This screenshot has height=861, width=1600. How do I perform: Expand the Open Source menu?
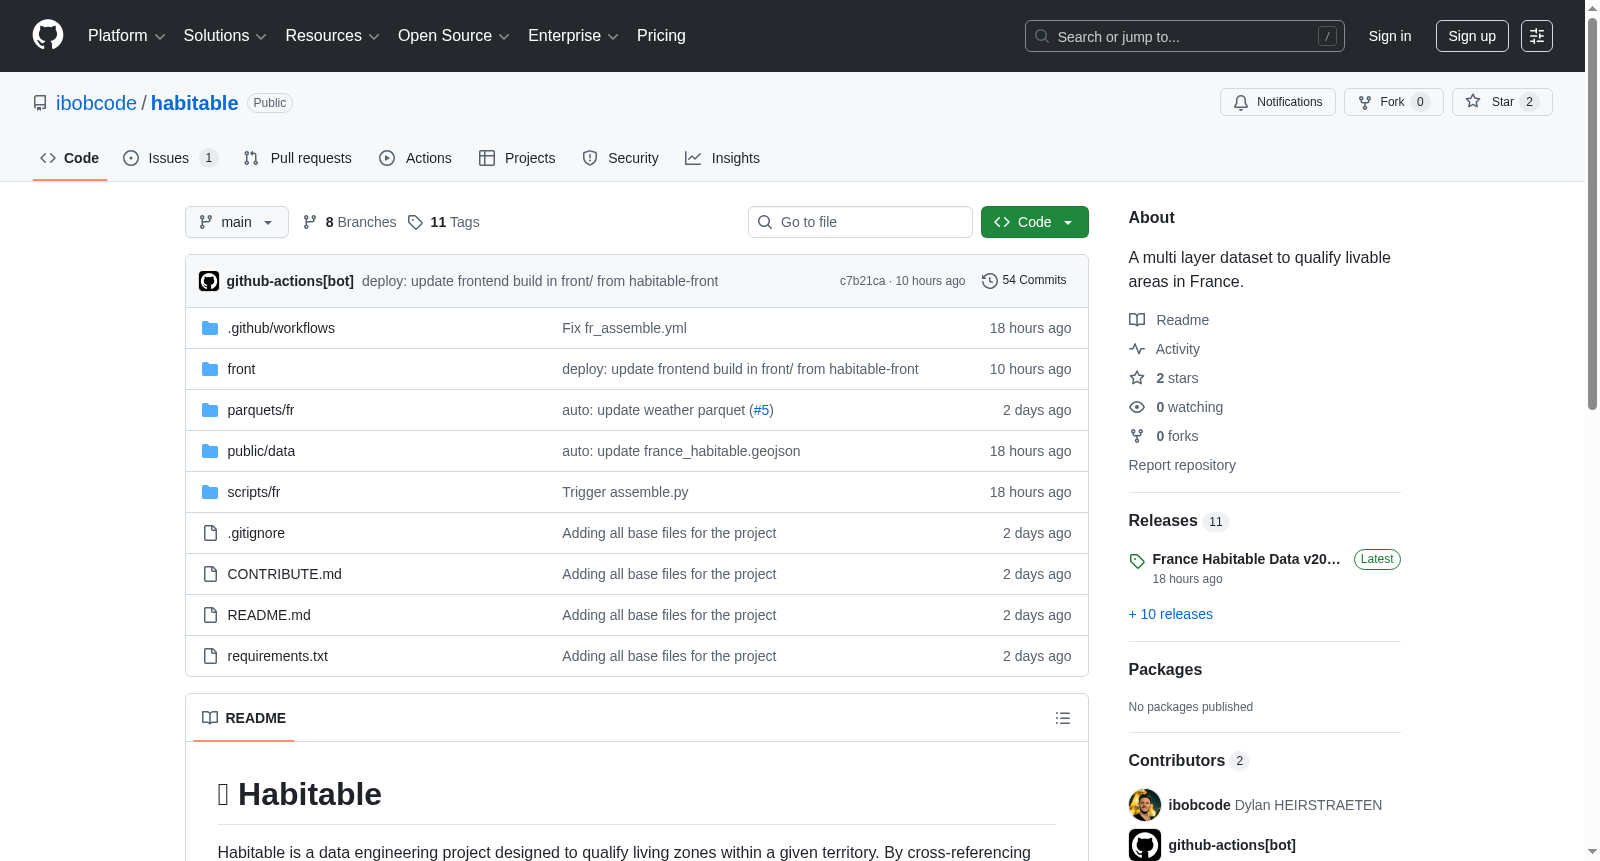(454, 36)
